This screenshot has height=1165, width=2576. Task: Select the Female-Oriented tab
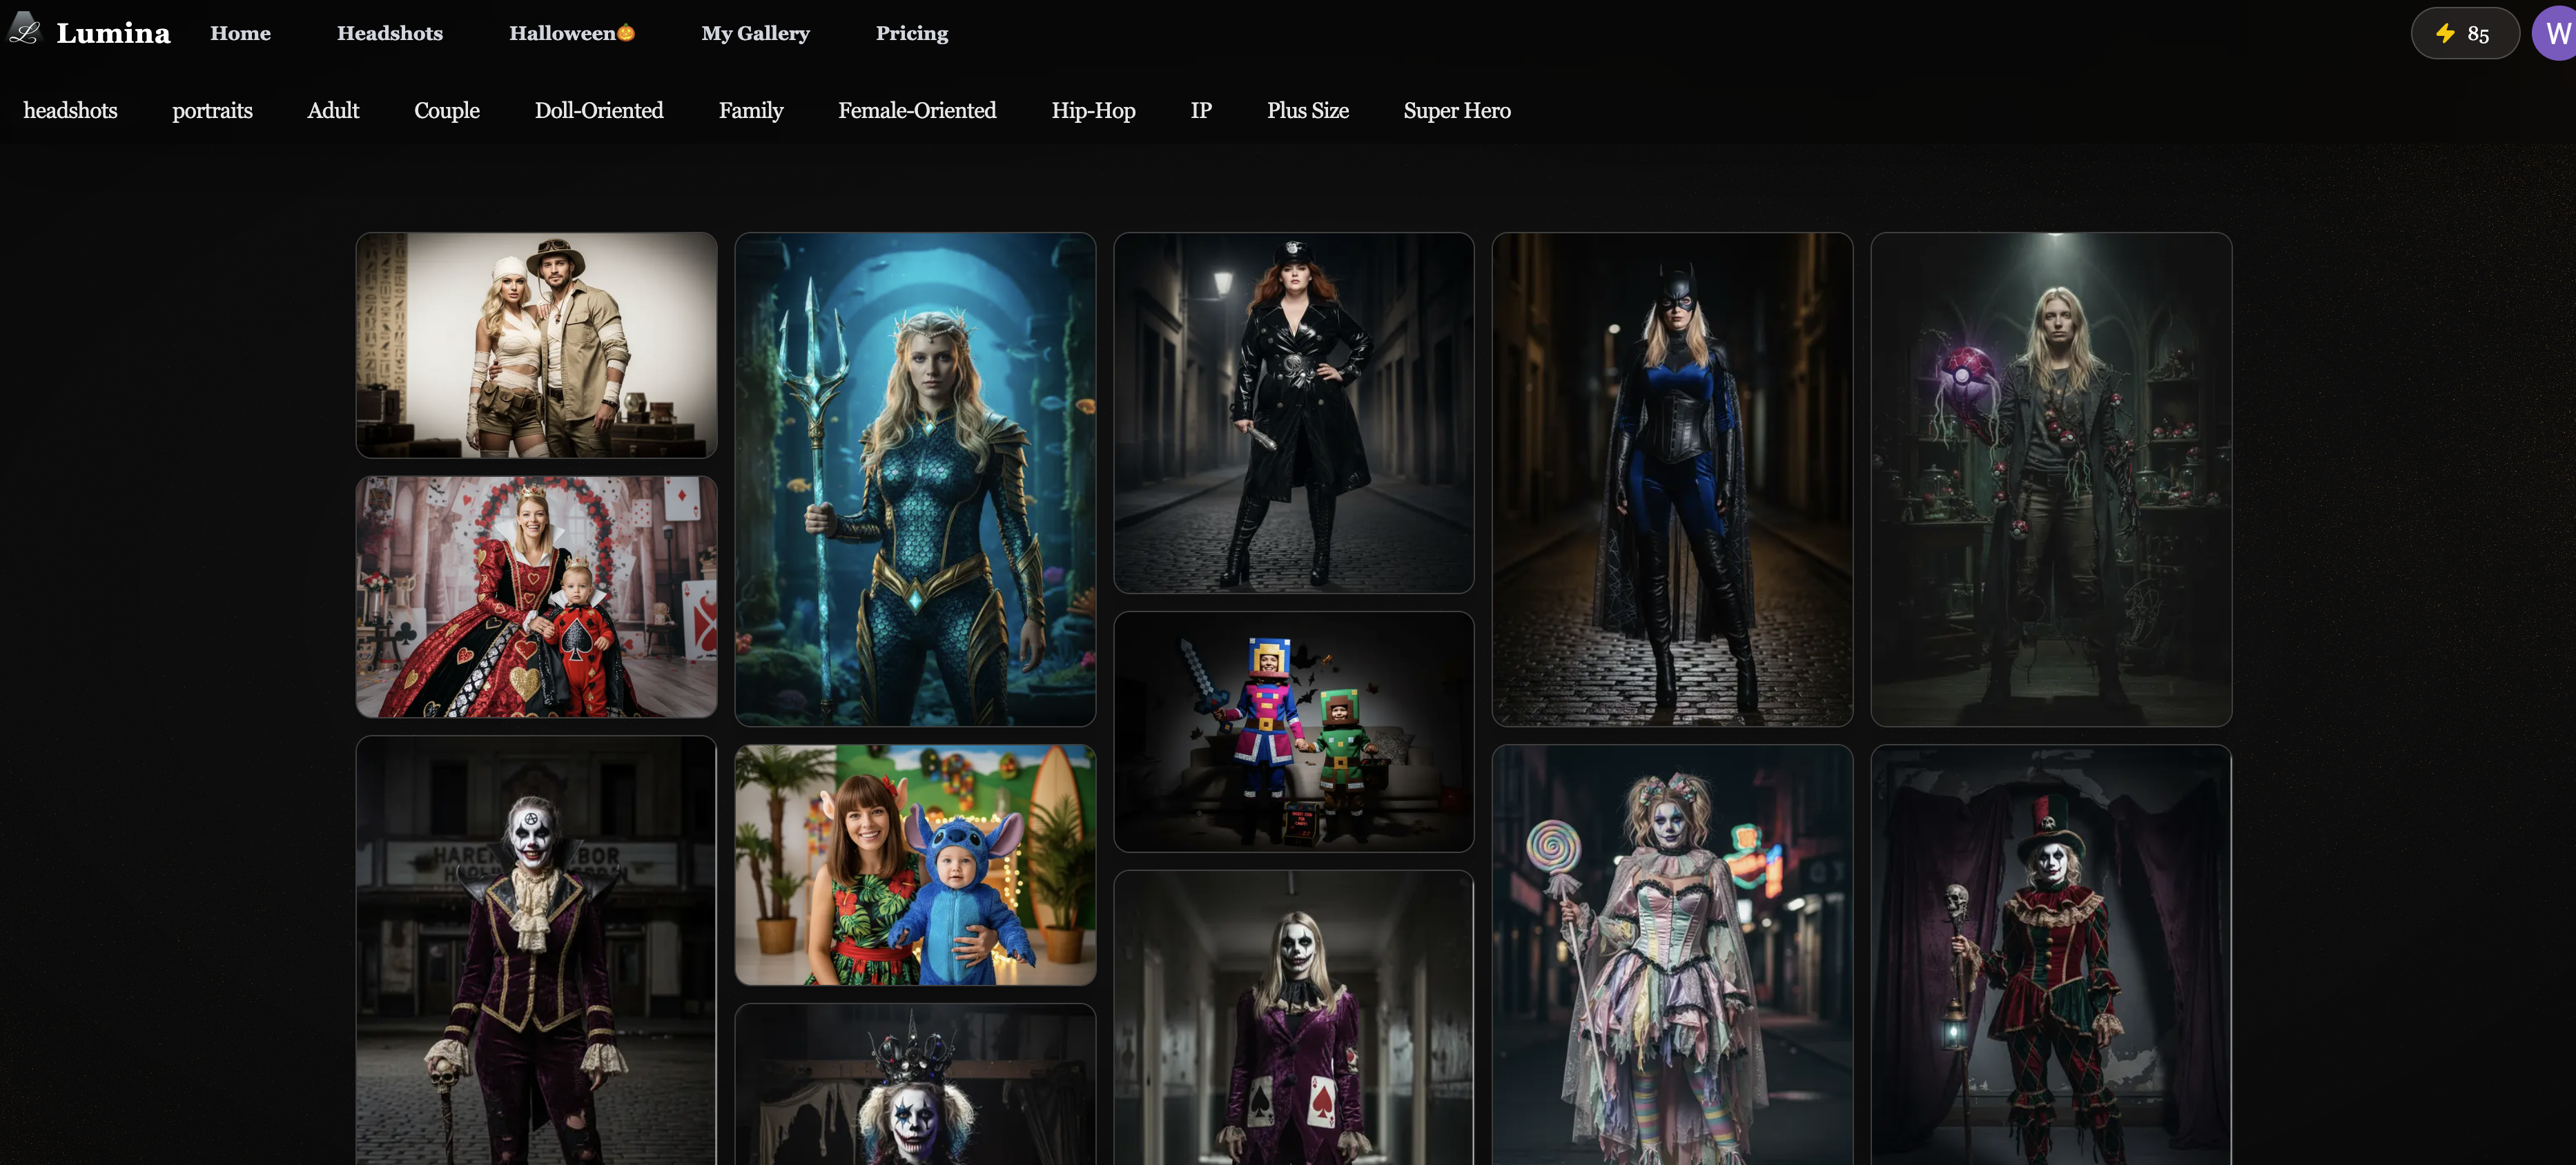point(917,111)
